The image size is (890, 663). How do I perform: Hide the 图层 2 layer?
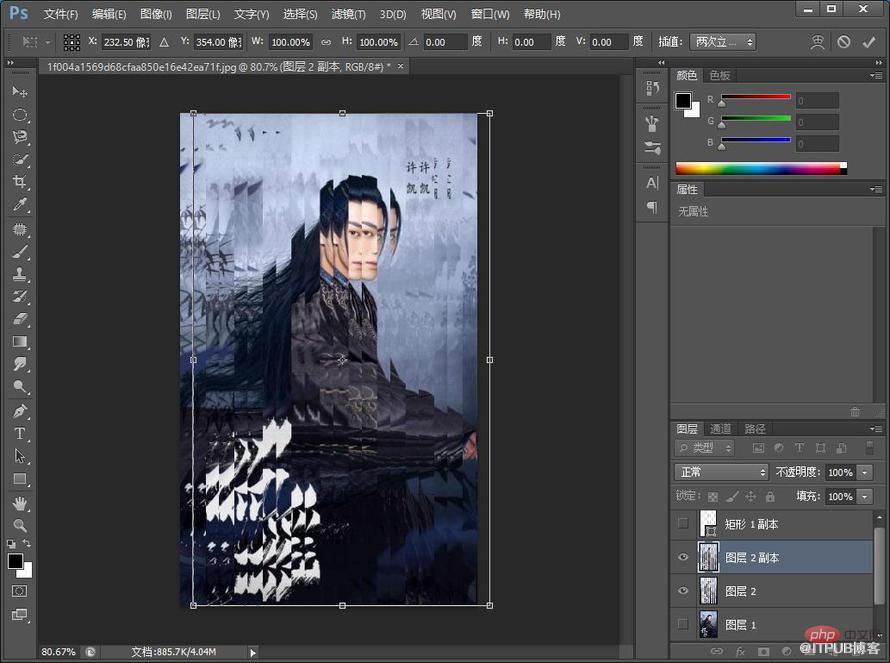pos(683,590)
